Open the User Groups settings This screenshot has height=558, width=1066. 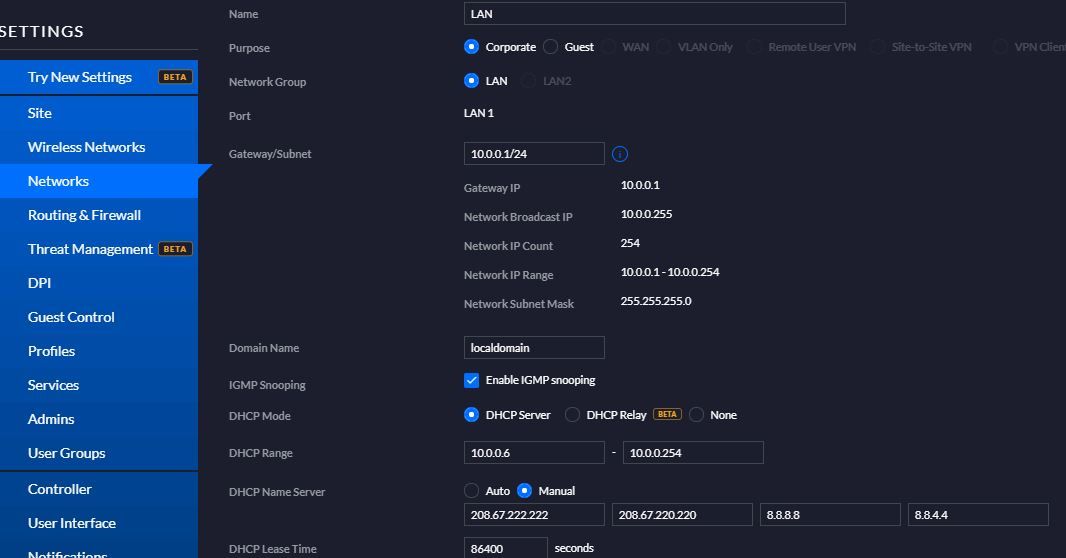pos(66,453)
